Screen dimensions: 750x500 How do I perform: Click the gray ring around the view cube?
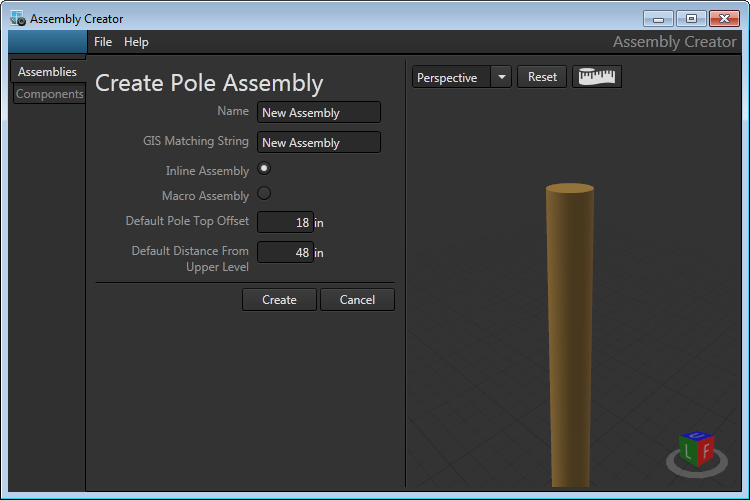[x=675, y=465]
